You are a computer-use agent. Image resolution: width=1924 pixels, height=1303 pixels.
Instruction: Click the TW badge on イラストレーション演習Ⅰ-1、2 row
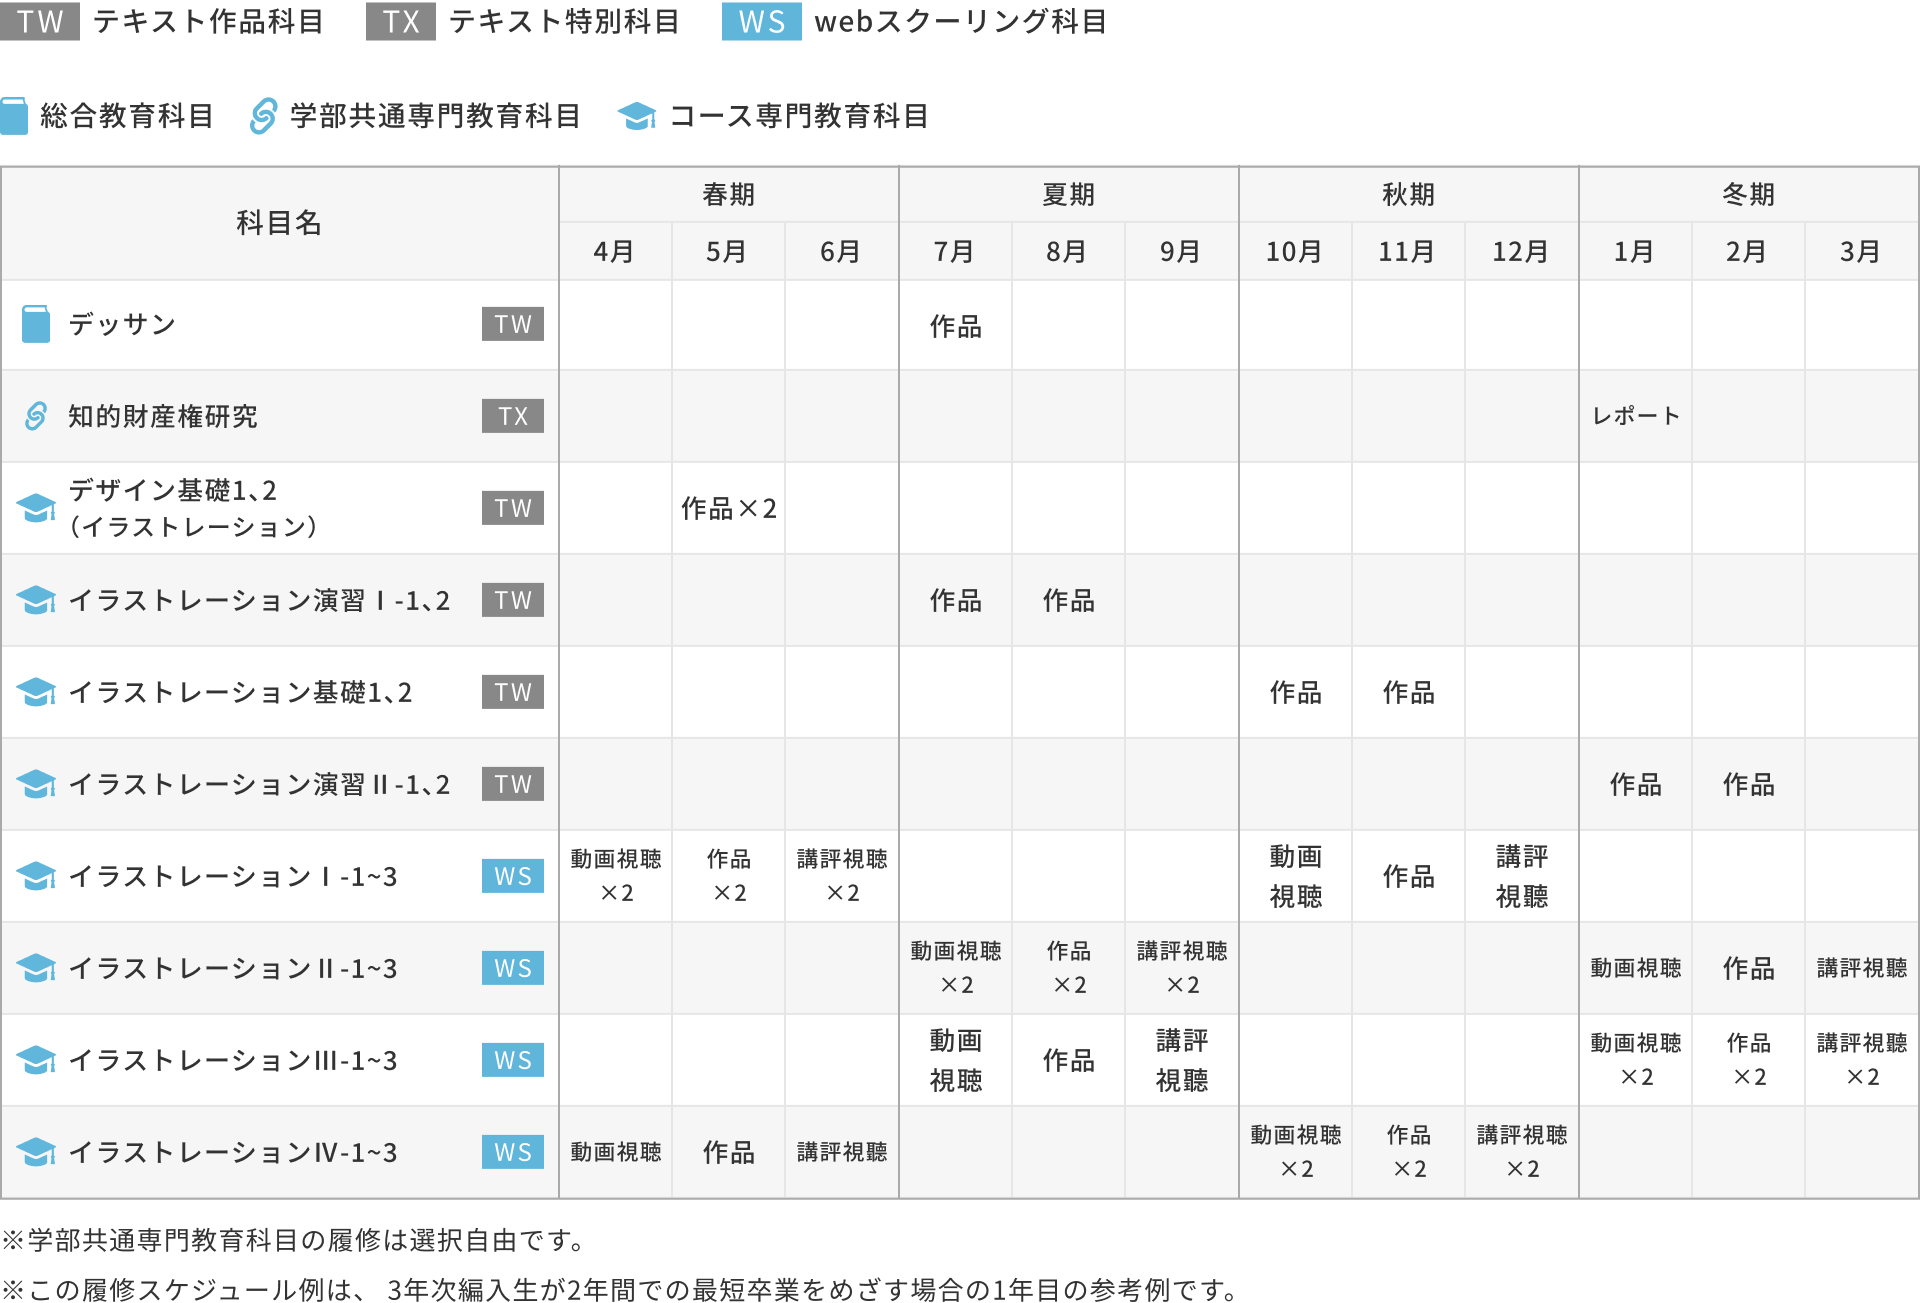click(512, 600)
